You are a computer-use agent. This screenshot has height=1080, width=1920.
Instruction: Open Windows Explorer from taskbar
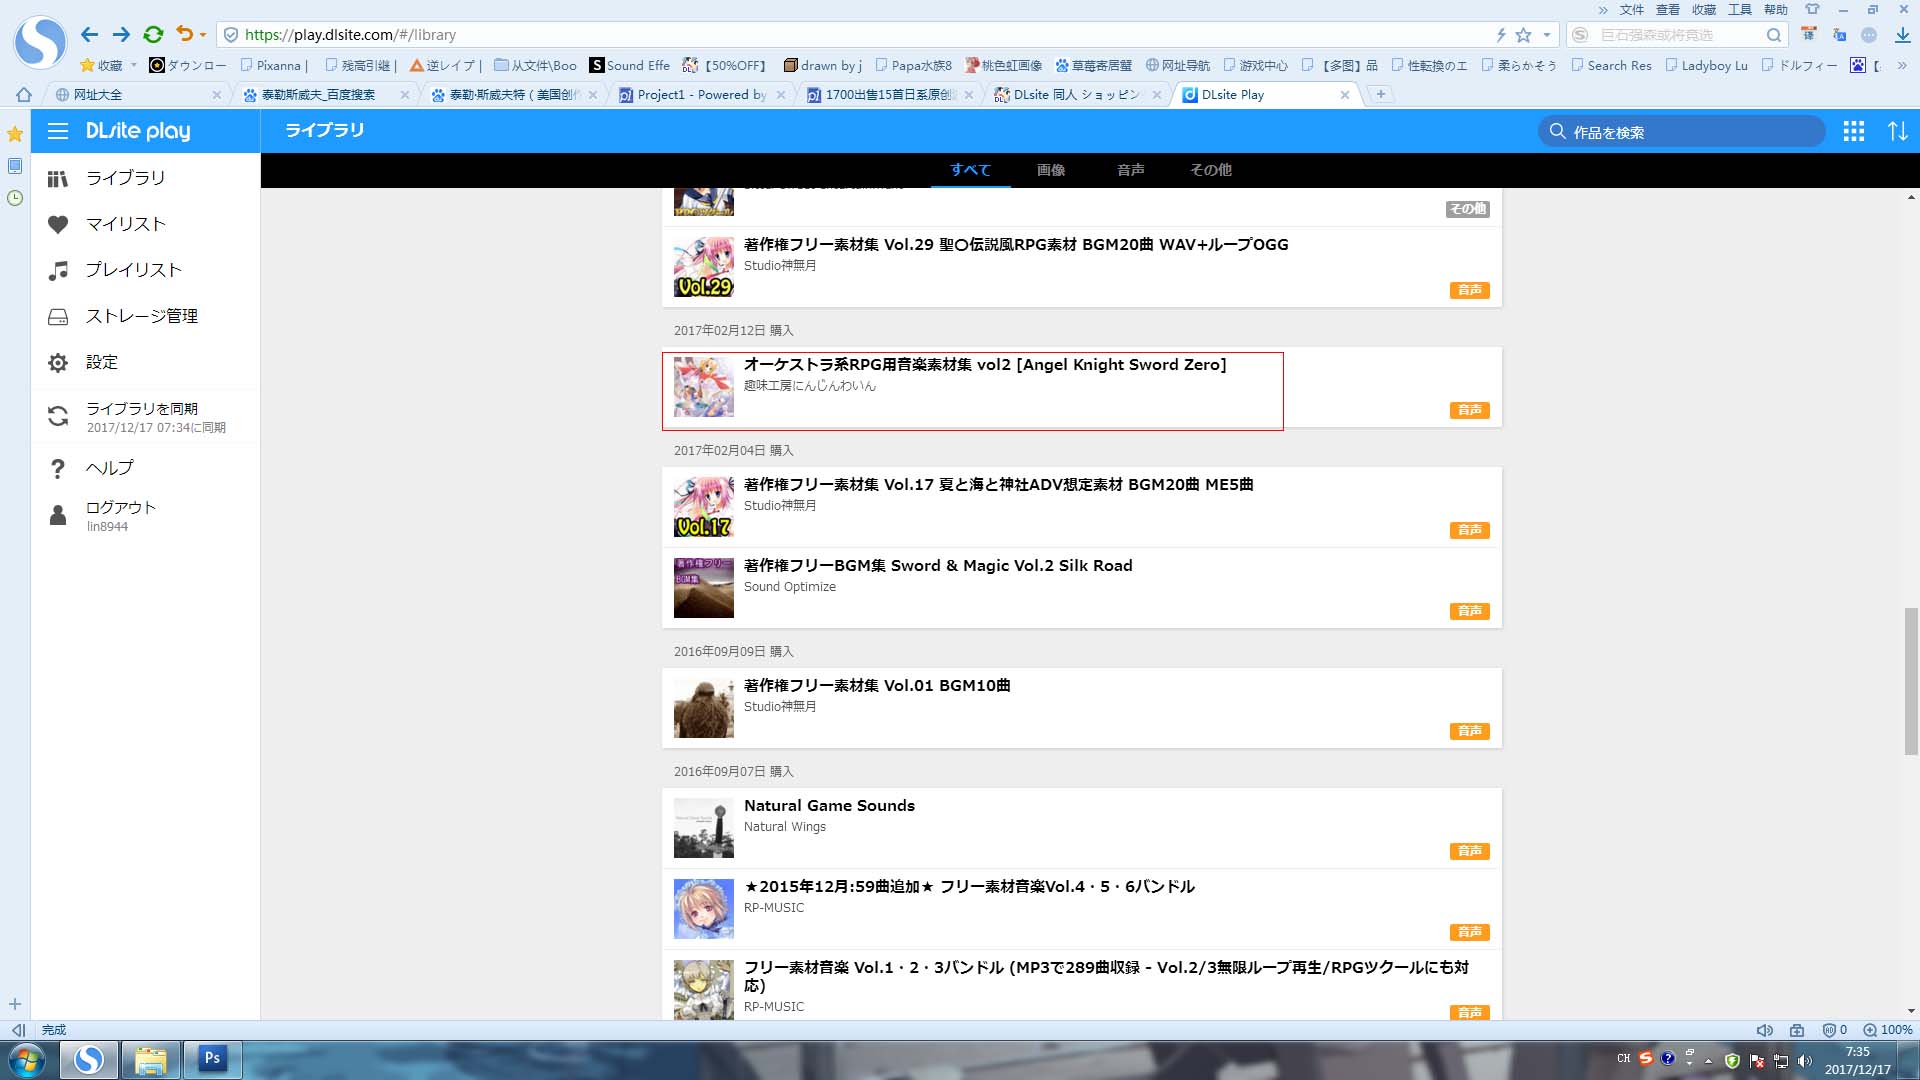pos(150,1059)
